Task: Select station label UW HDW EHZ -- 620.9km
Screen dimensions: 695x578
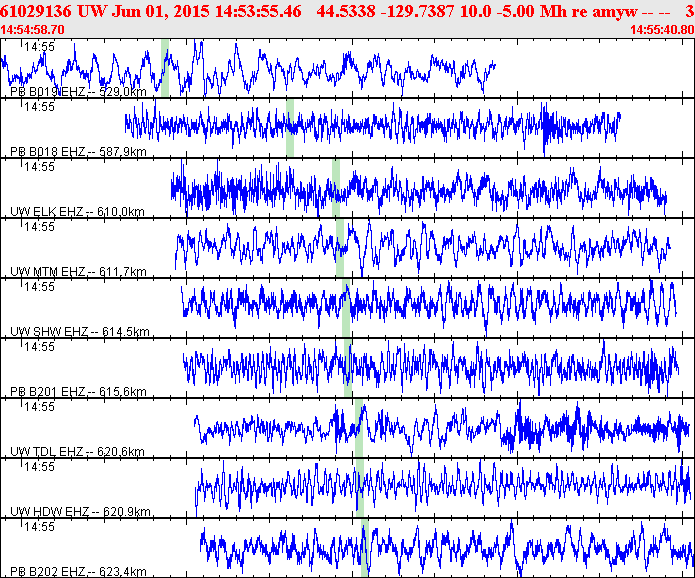Action: click(80, 512)
